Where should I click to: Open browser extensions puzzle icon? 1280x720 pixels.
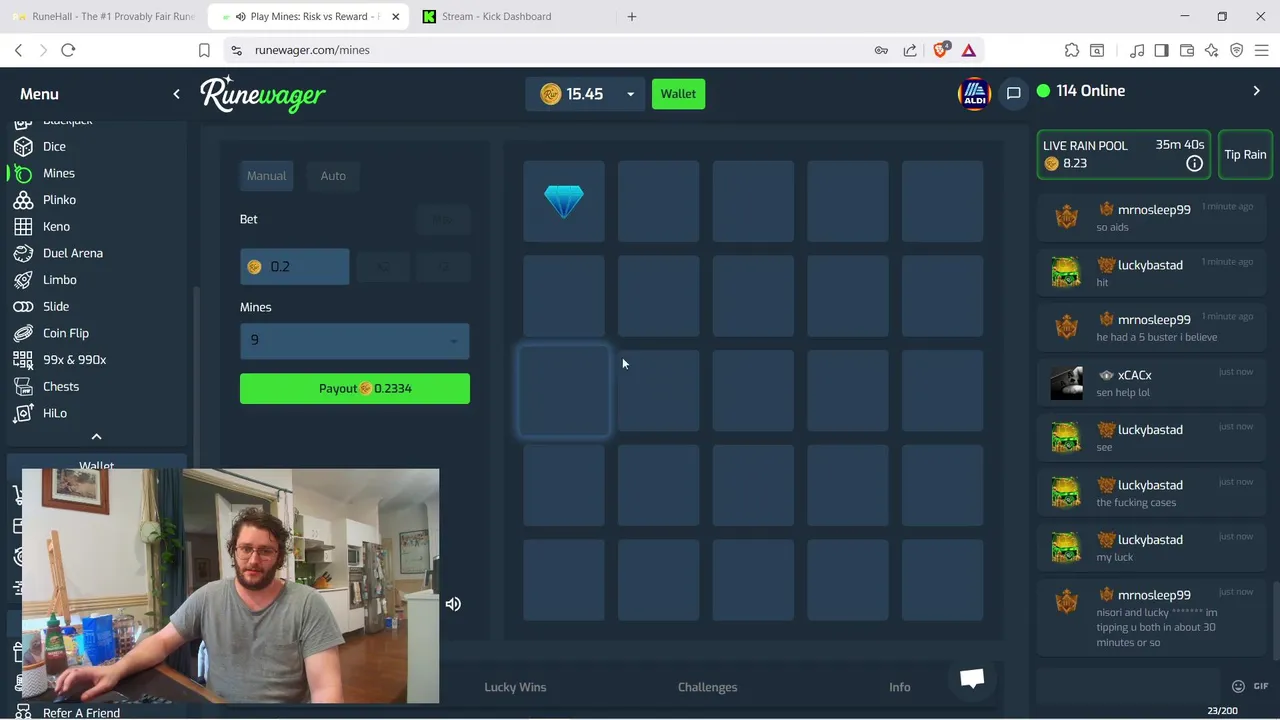click(x=1072, y=50)
